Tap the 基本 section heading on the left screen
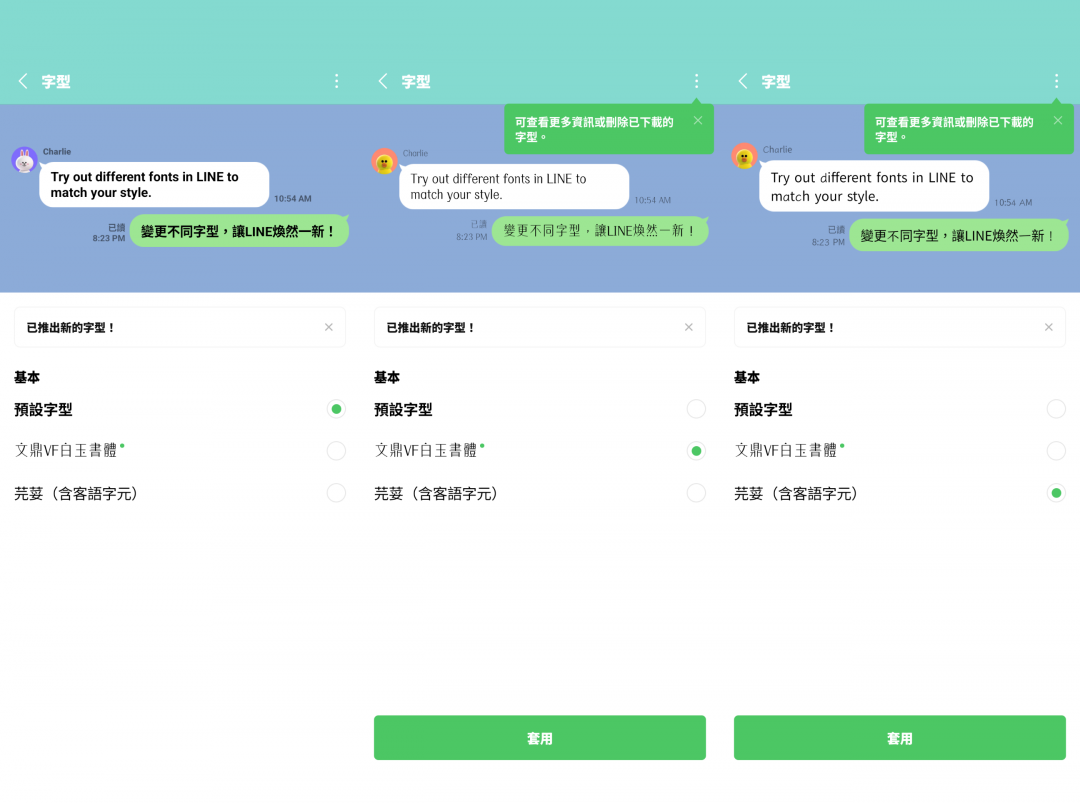 (27, 377)
